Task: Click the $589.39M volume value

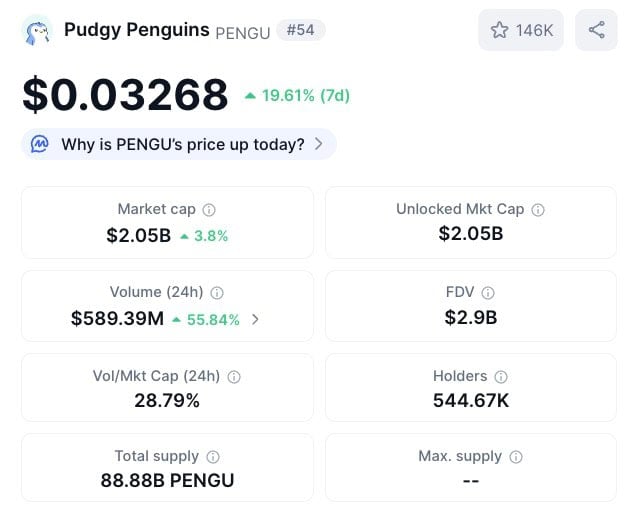Action: 117,319
